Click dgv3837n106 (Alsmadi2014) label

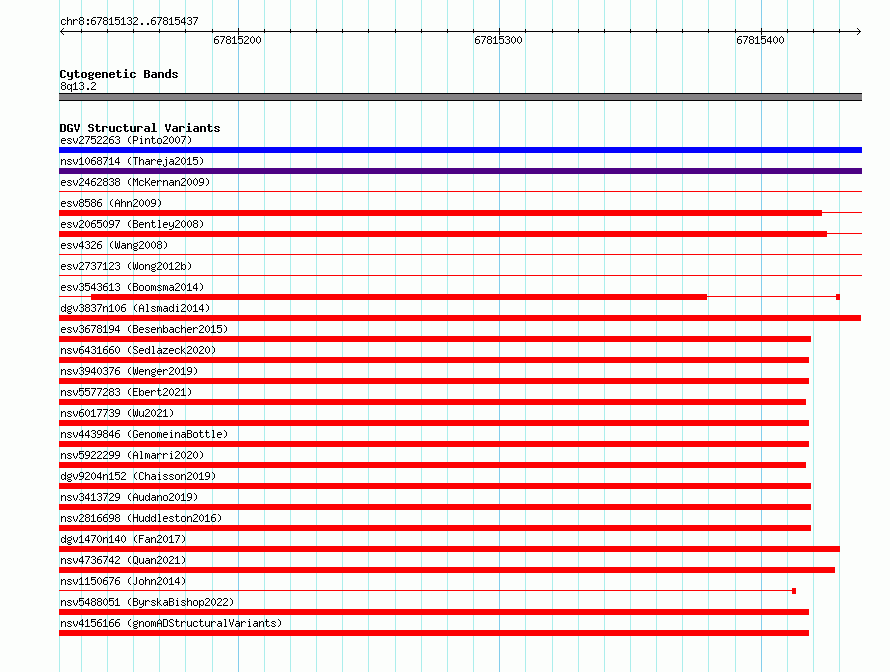(x=135, y=308)
